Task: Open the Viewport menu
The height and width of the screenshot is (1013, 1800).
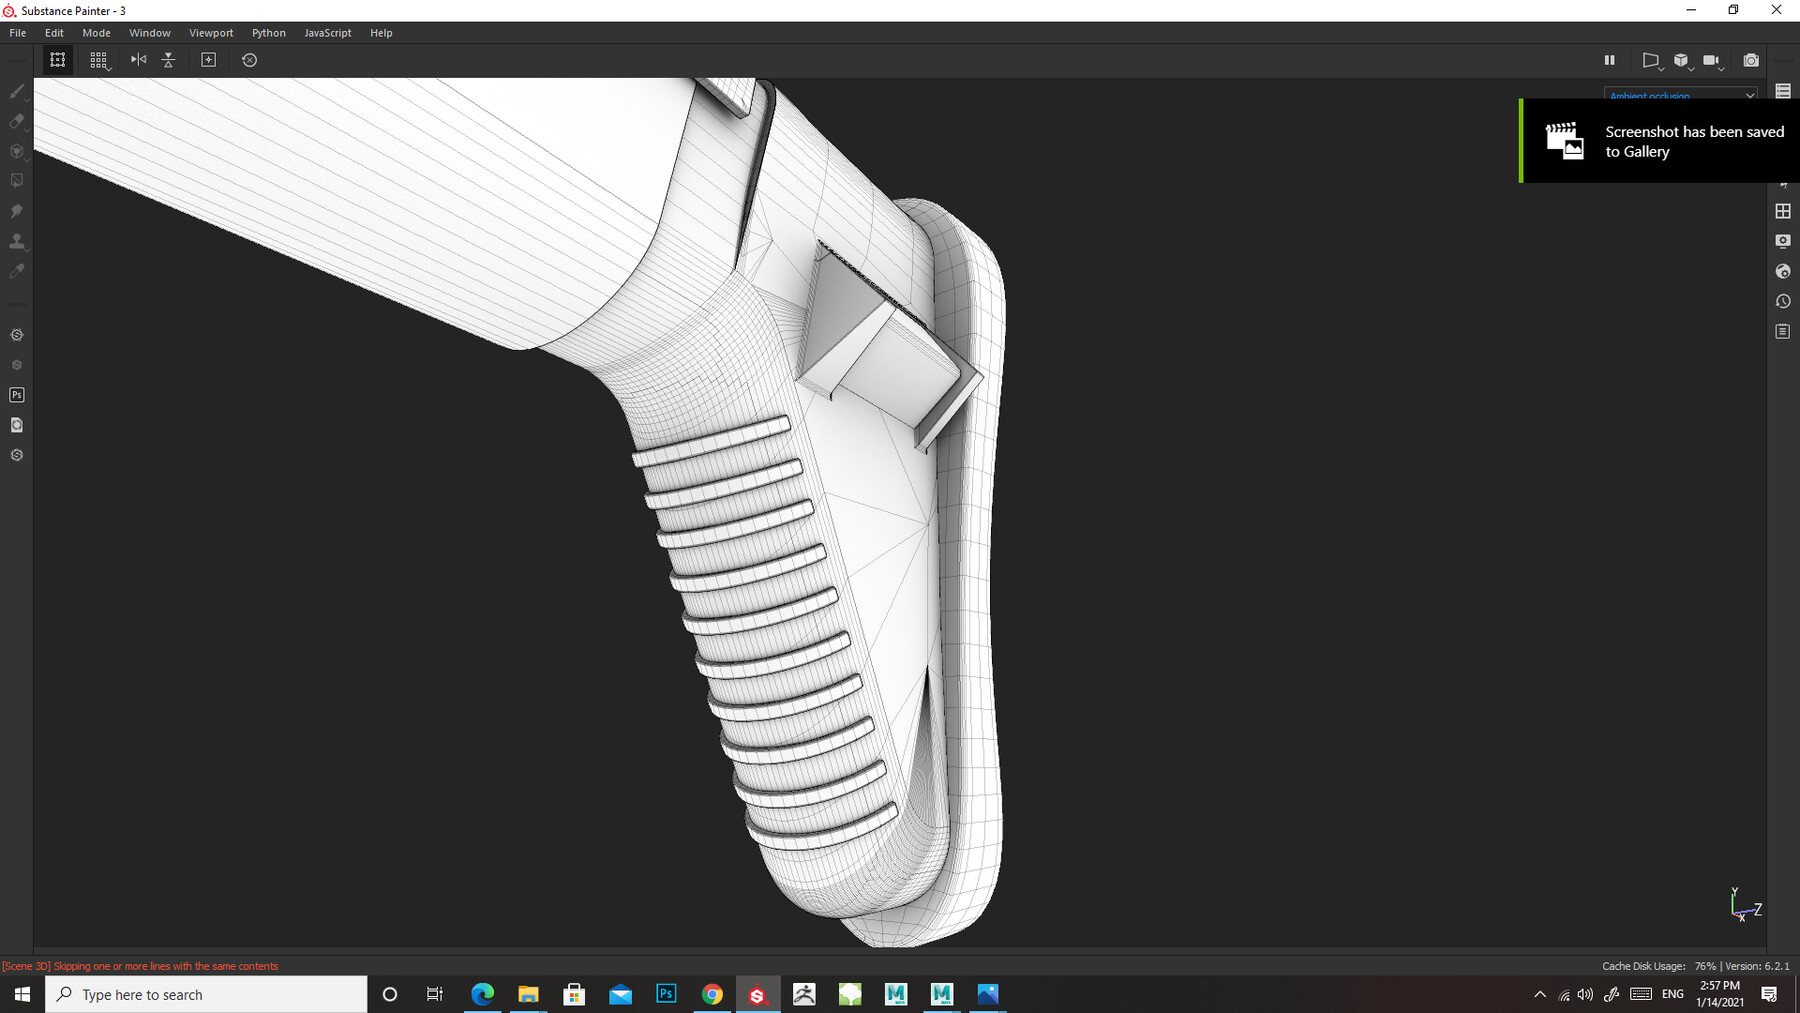Action: click(211, 33)
